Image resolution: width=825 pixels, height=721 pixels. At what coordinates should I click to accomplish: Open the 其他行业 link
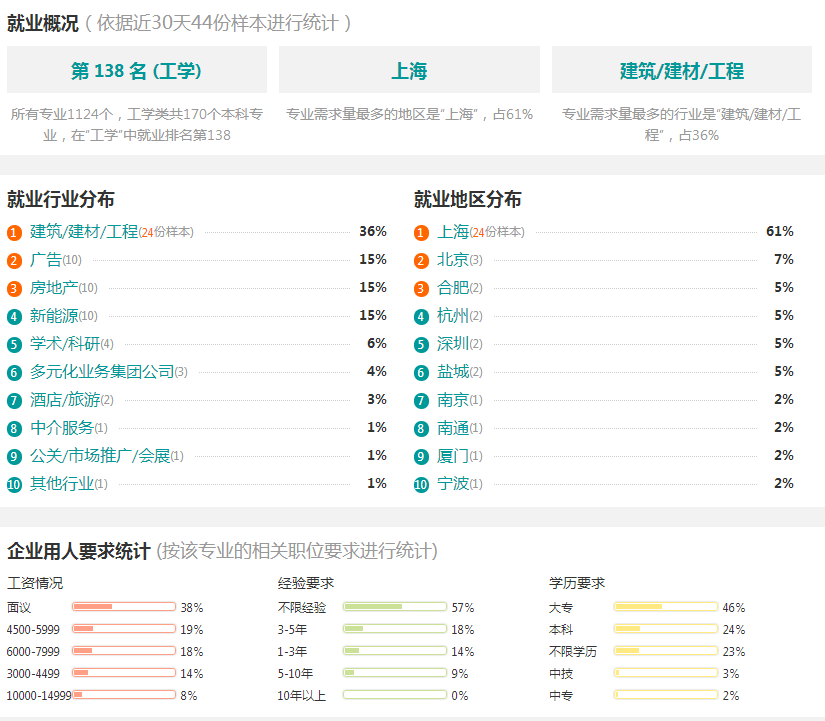click(62, 483)
